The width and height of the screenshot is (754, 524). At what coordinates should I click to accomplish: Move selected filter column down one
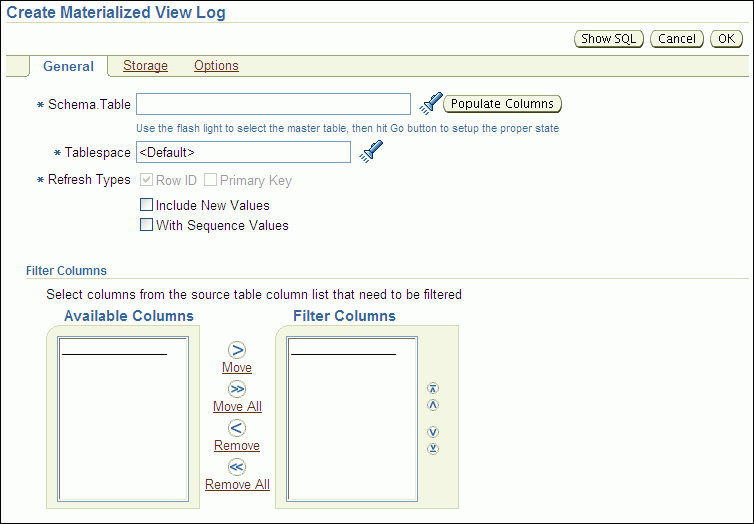tap(433, 432)
